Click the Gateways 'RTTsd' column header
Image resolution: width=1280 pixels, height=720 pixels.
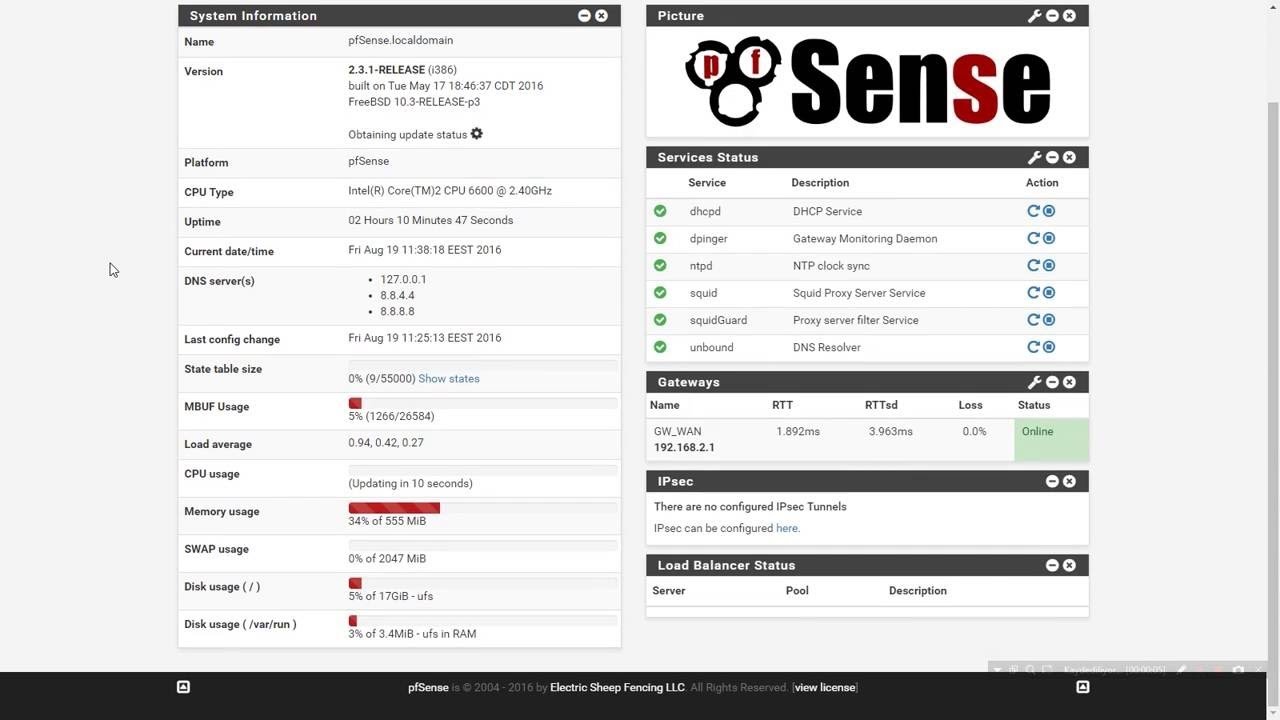coord(881,405)
